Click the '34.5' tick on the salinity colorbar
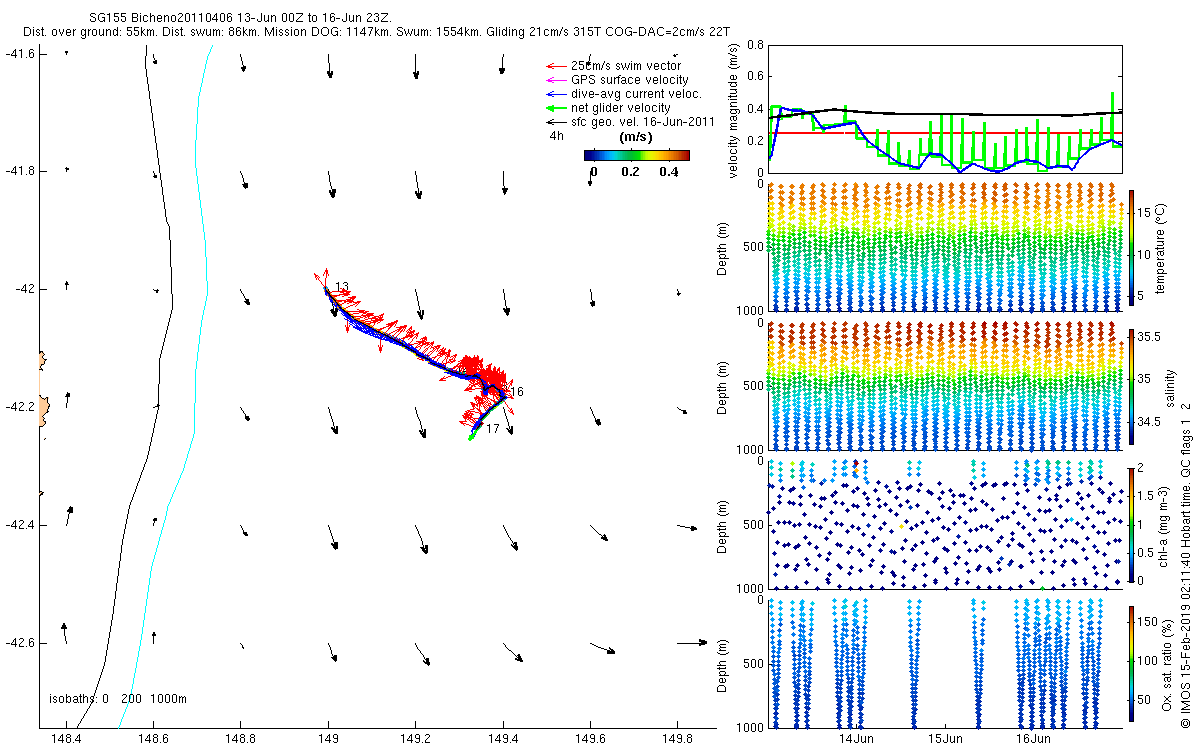 (x=1149, y=423)
